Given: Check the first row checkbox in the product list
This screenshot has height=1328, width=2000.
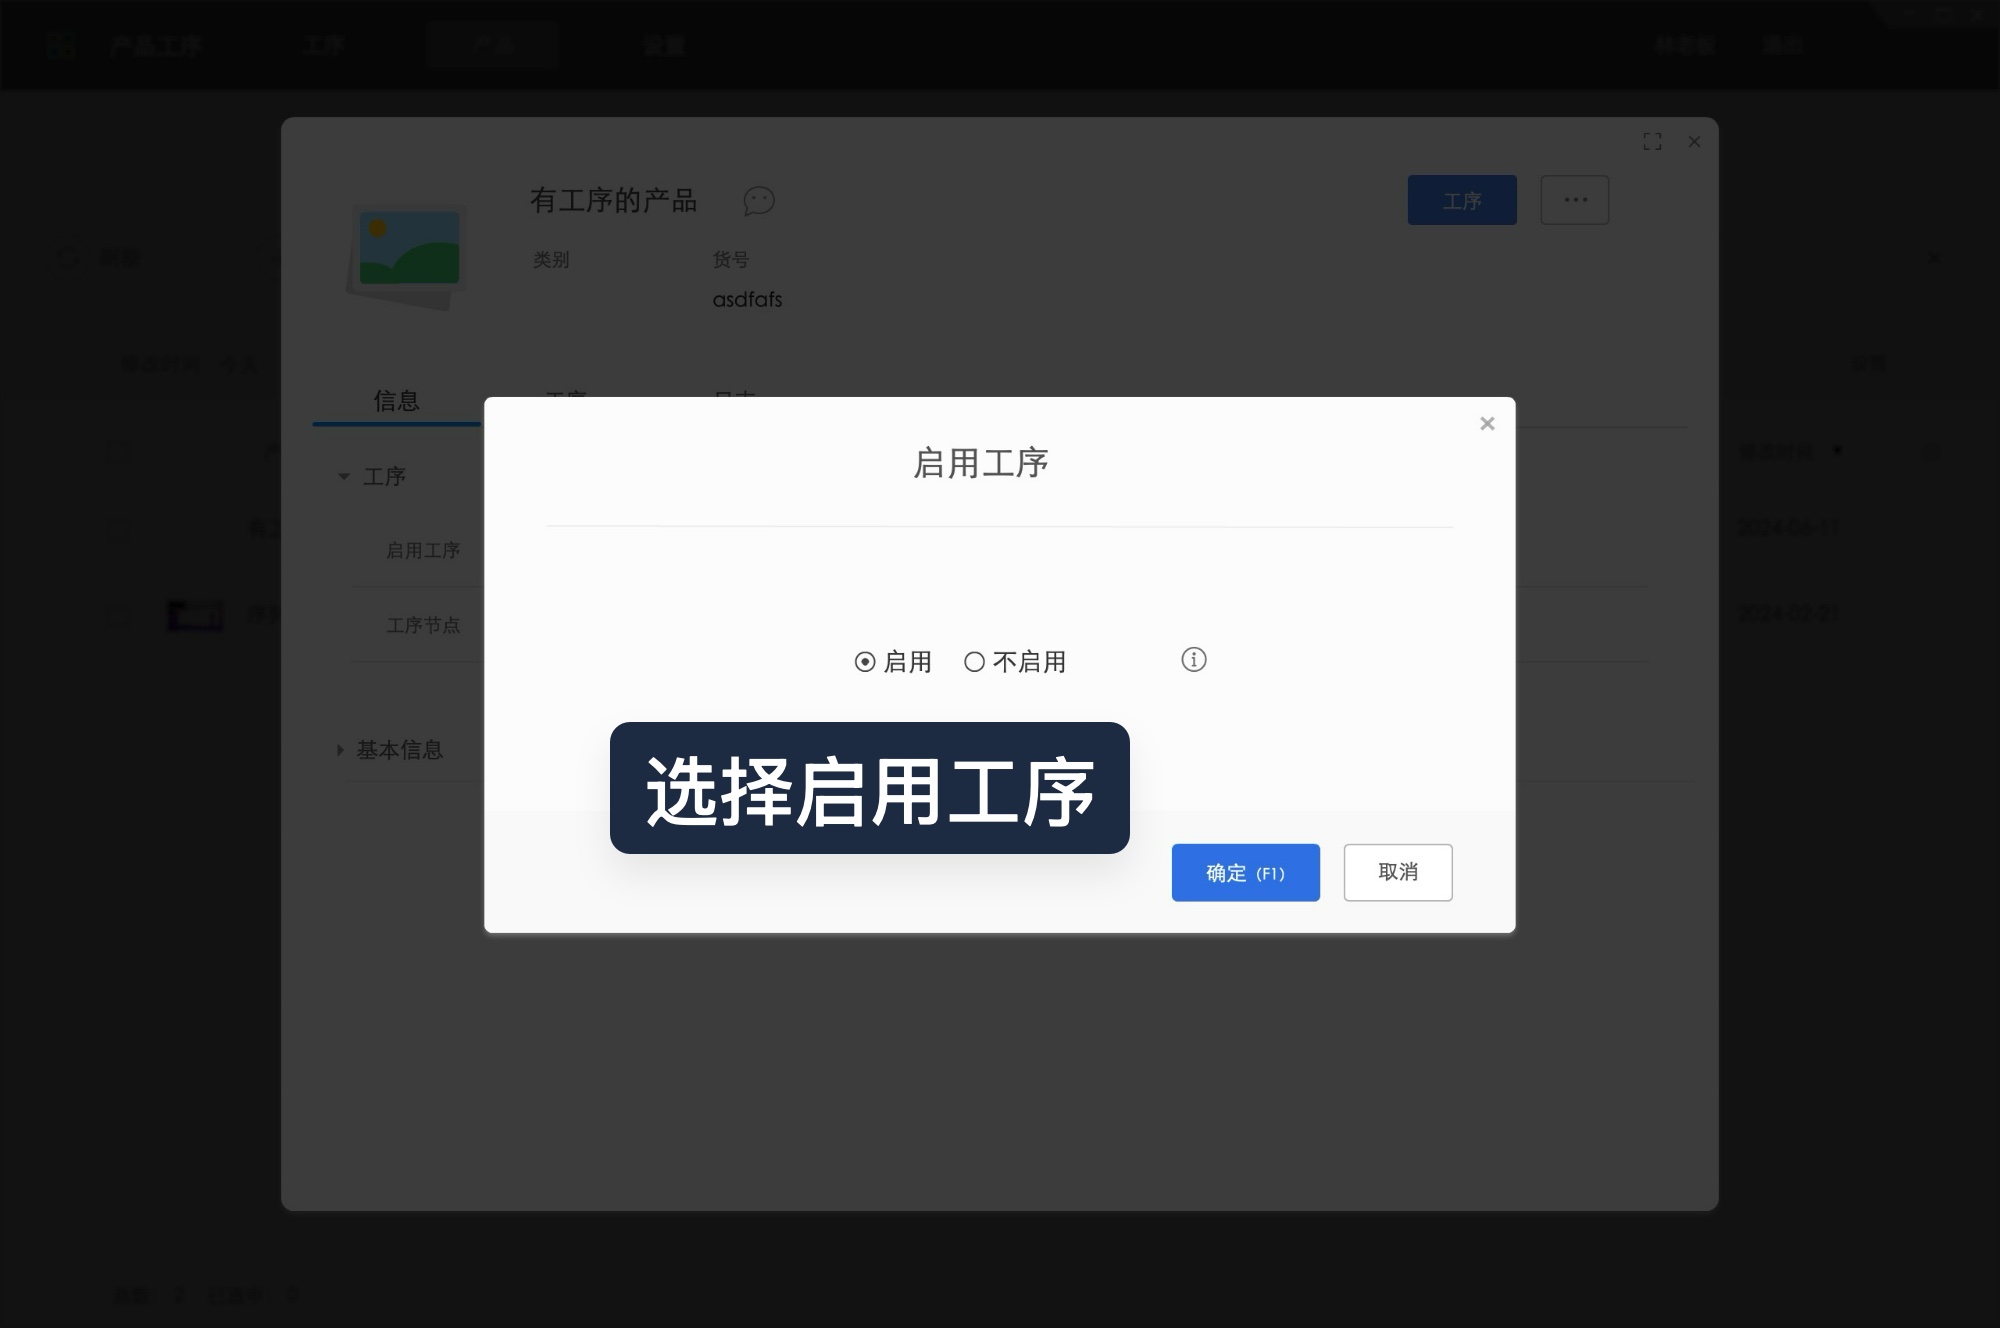Looking at the screenshot, I should 116,527.
